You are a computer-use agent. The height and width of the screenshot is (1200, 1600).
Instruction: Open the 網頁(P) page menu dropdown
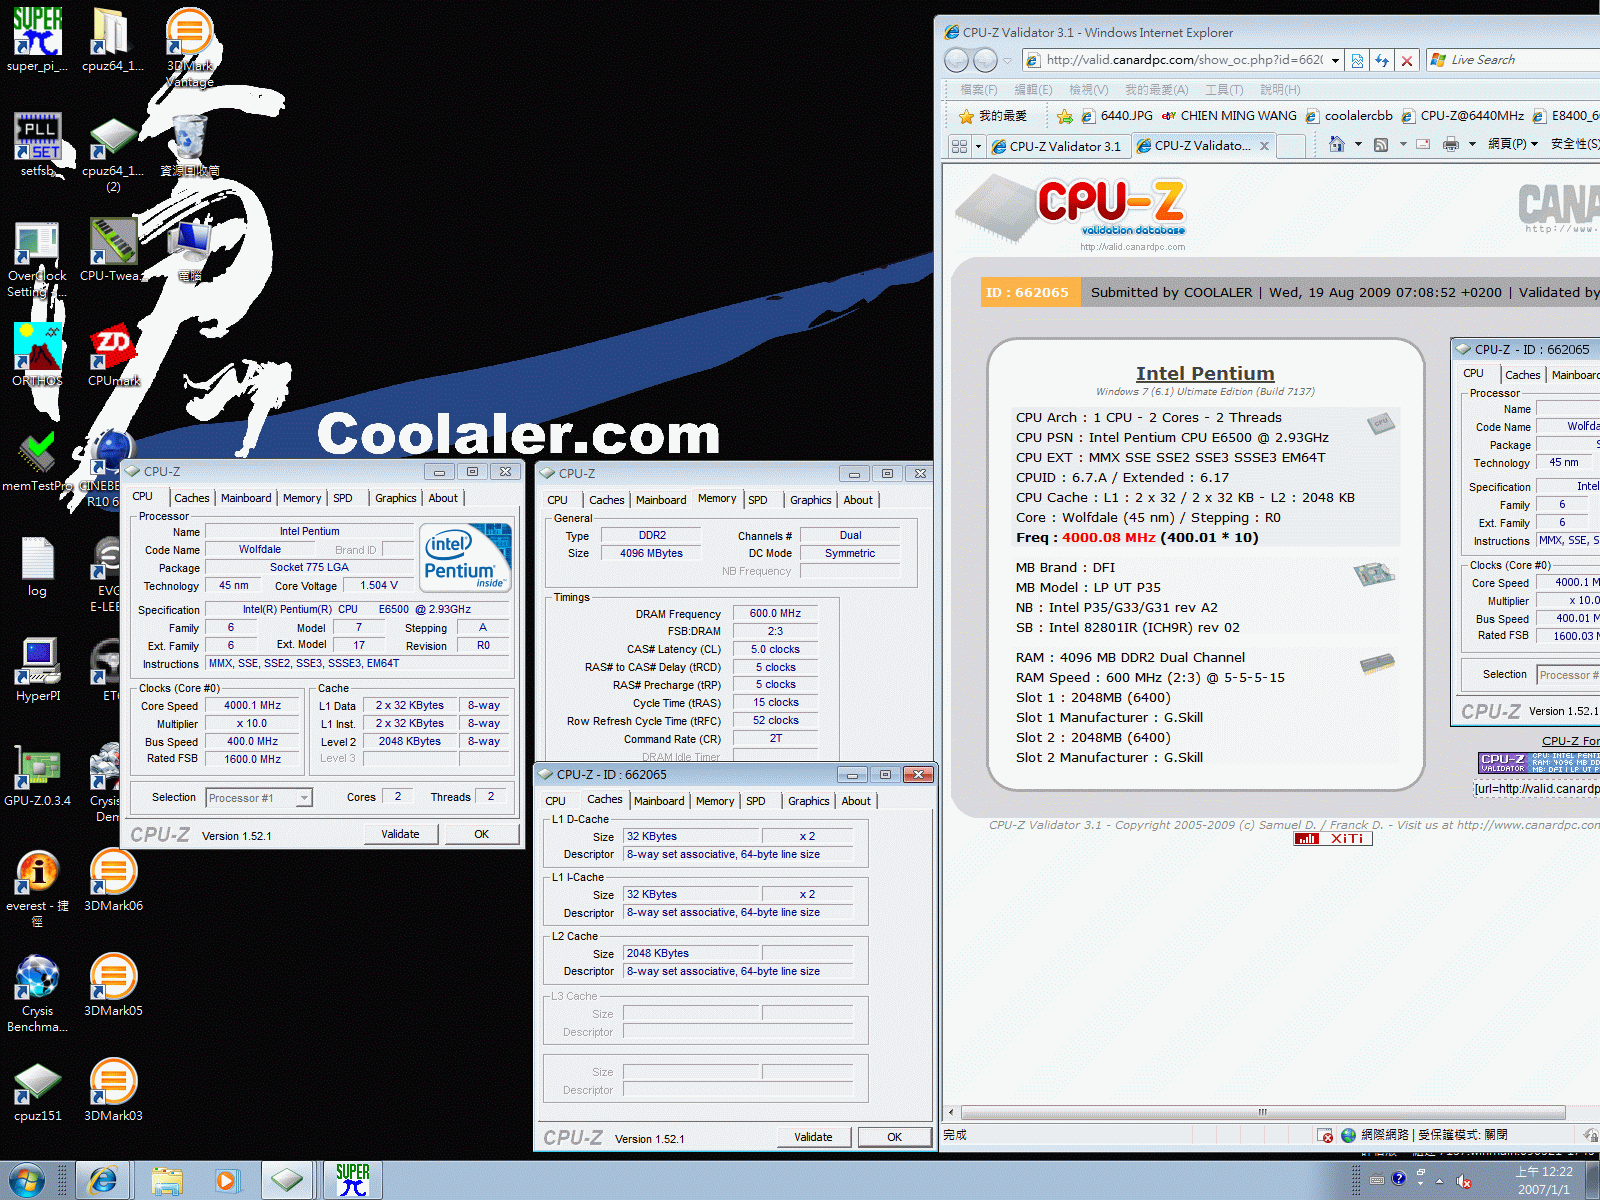point(1513,144)
